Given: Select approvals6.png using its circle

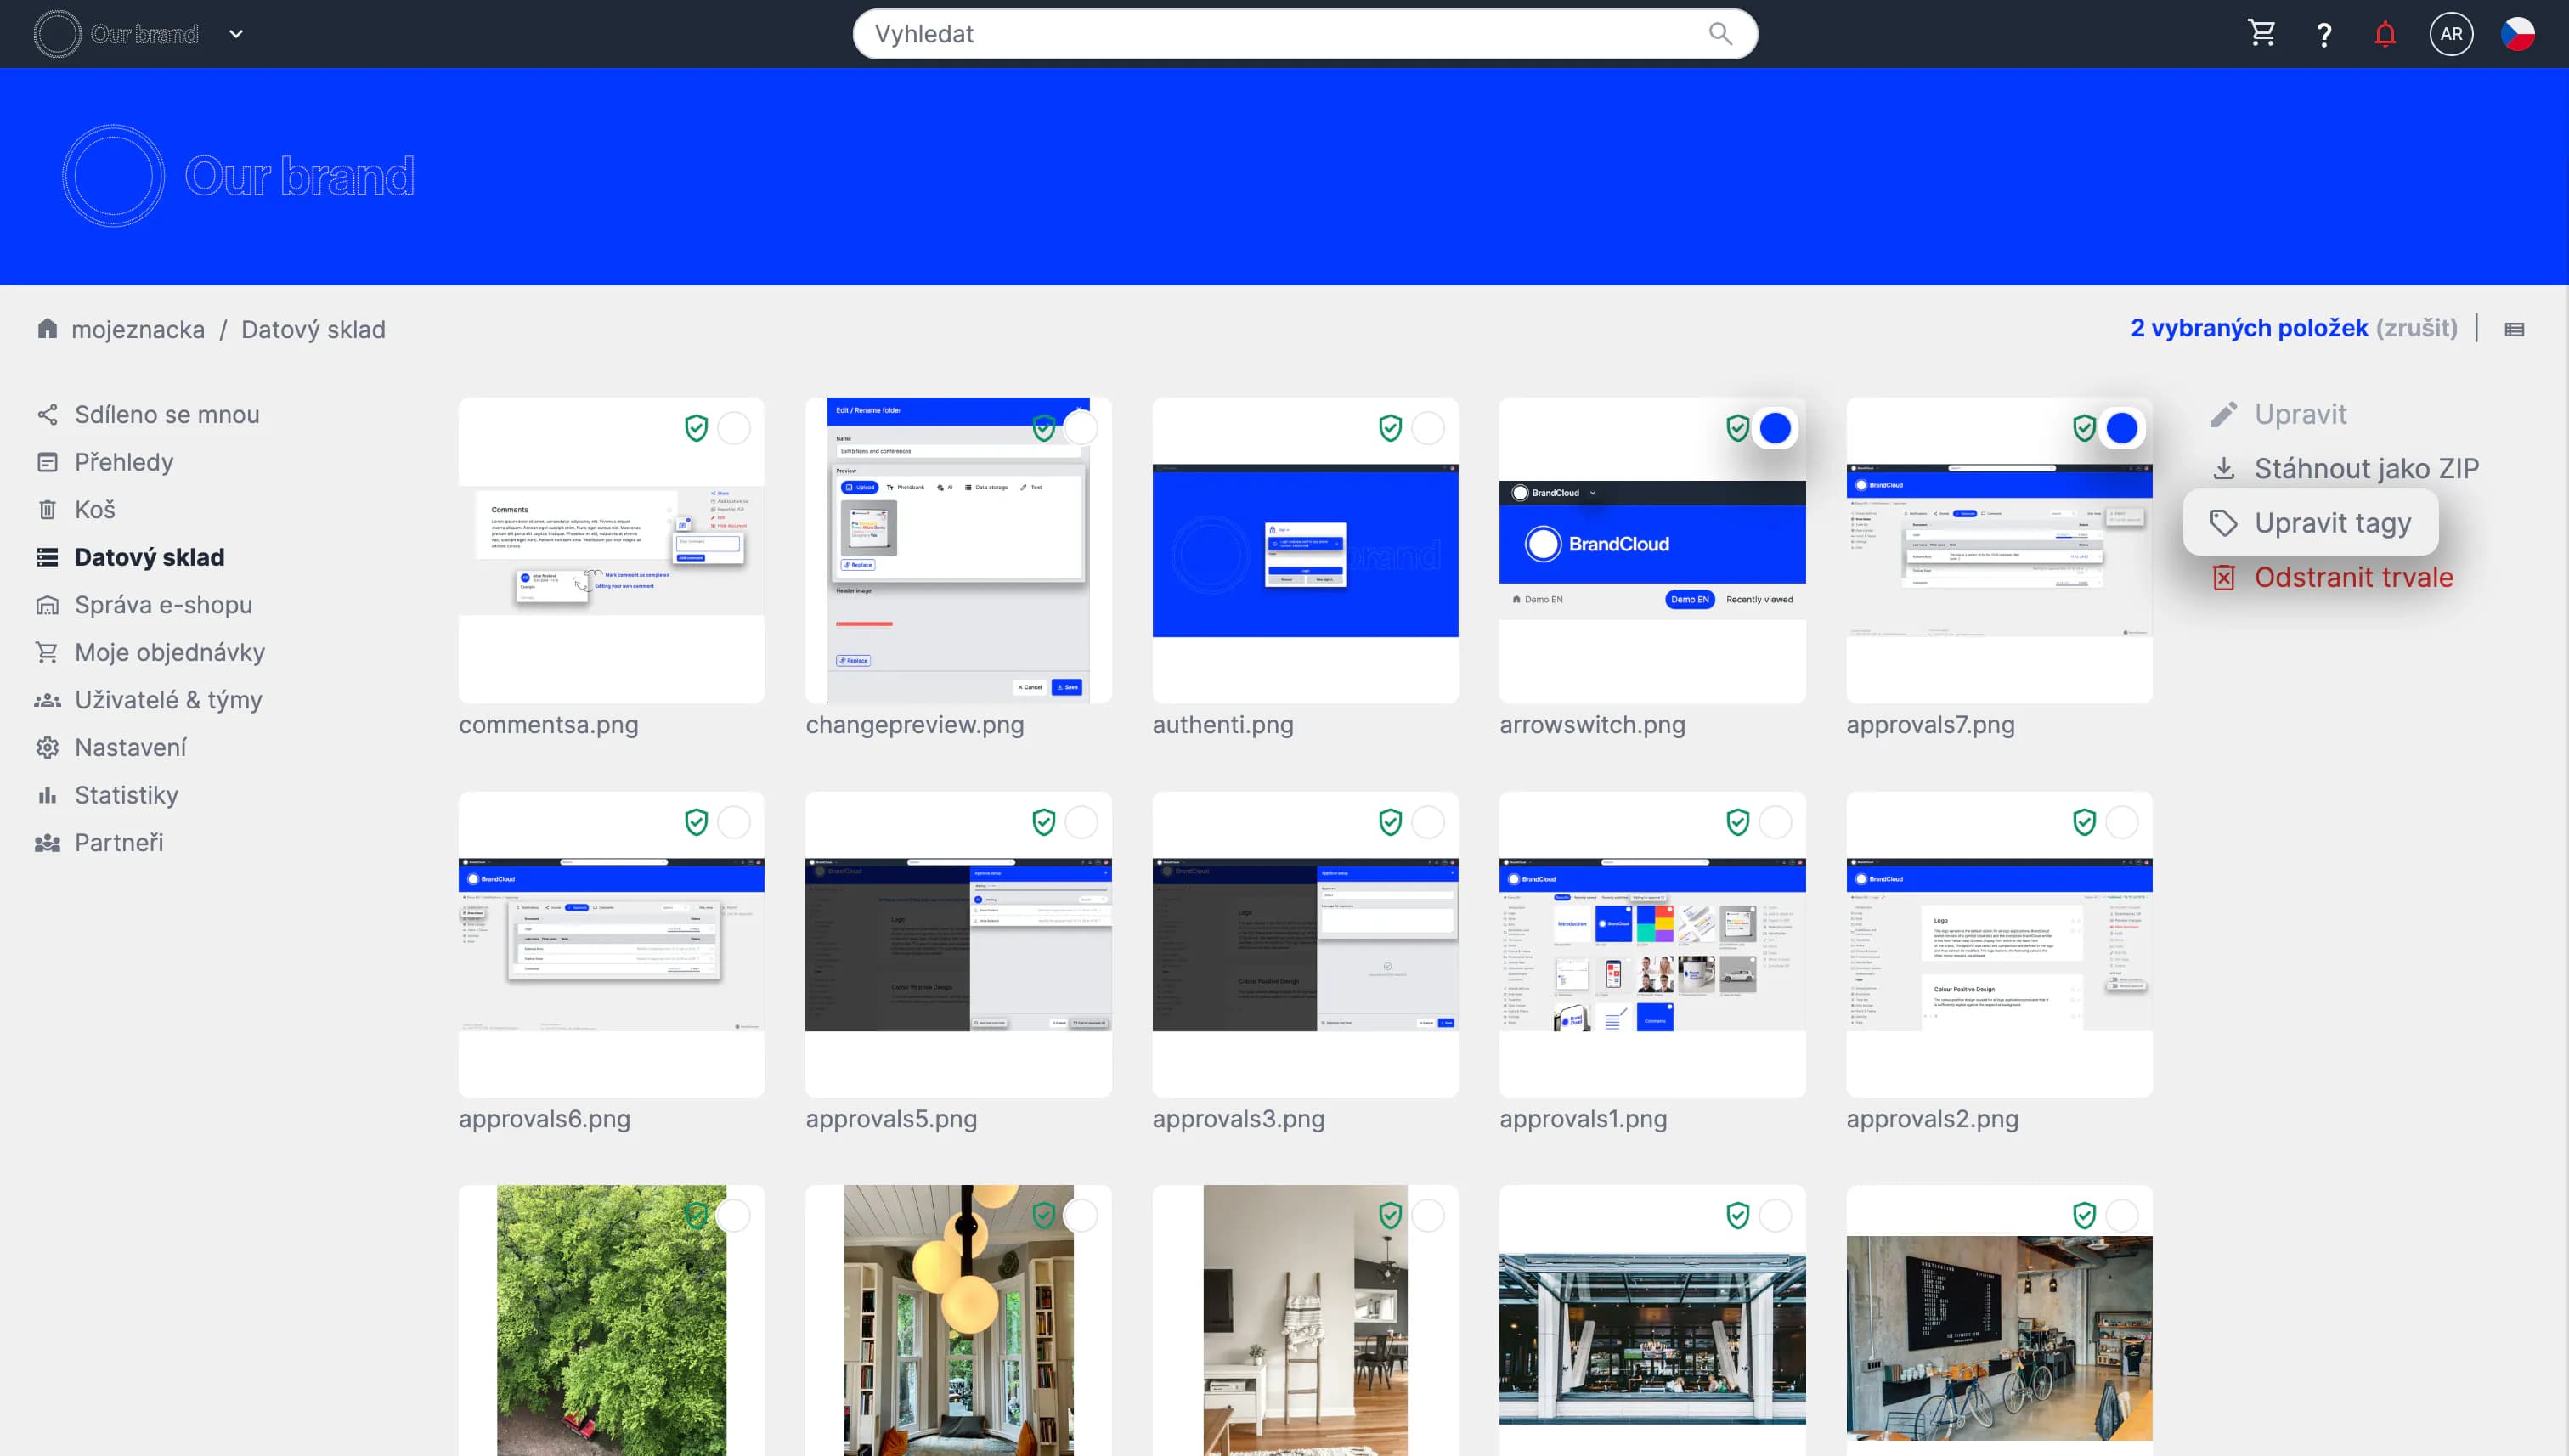Looking at the screenshot, I should tap(734, 822).
